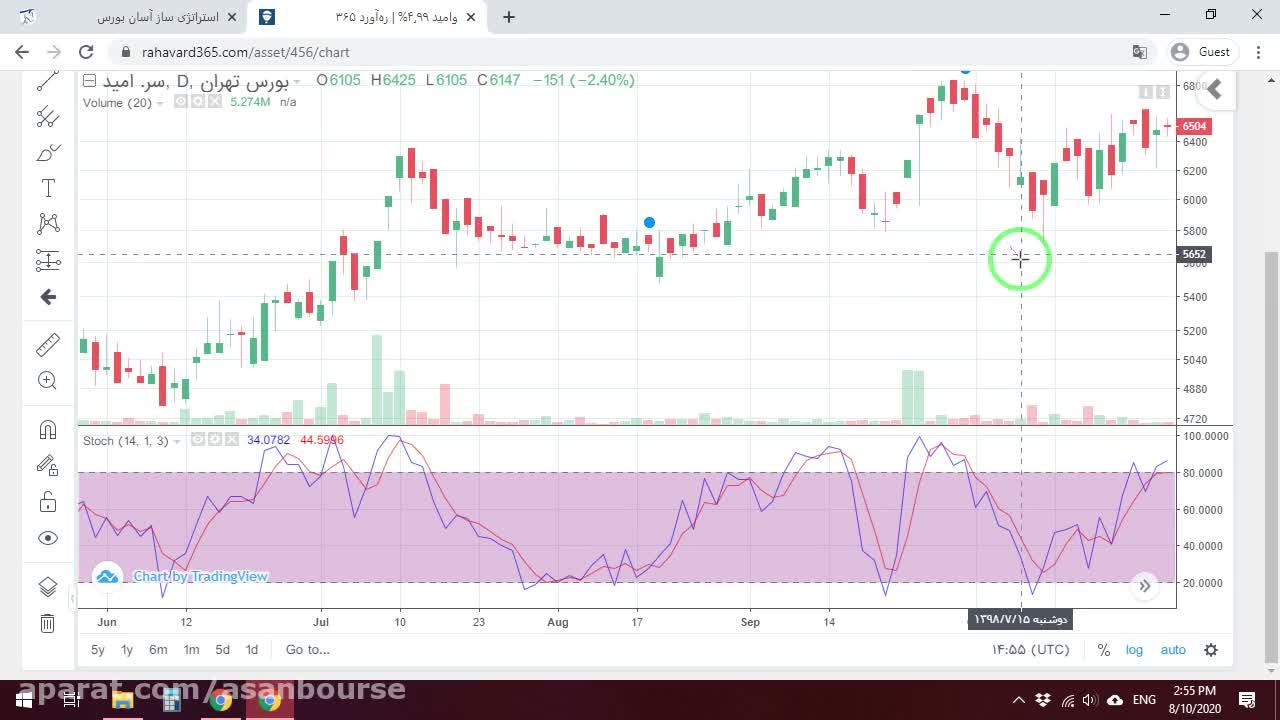Viewport: 1280px width, 720px height.
Task: Click the trash remove drawings icon
Action: [x=47, y=624]
